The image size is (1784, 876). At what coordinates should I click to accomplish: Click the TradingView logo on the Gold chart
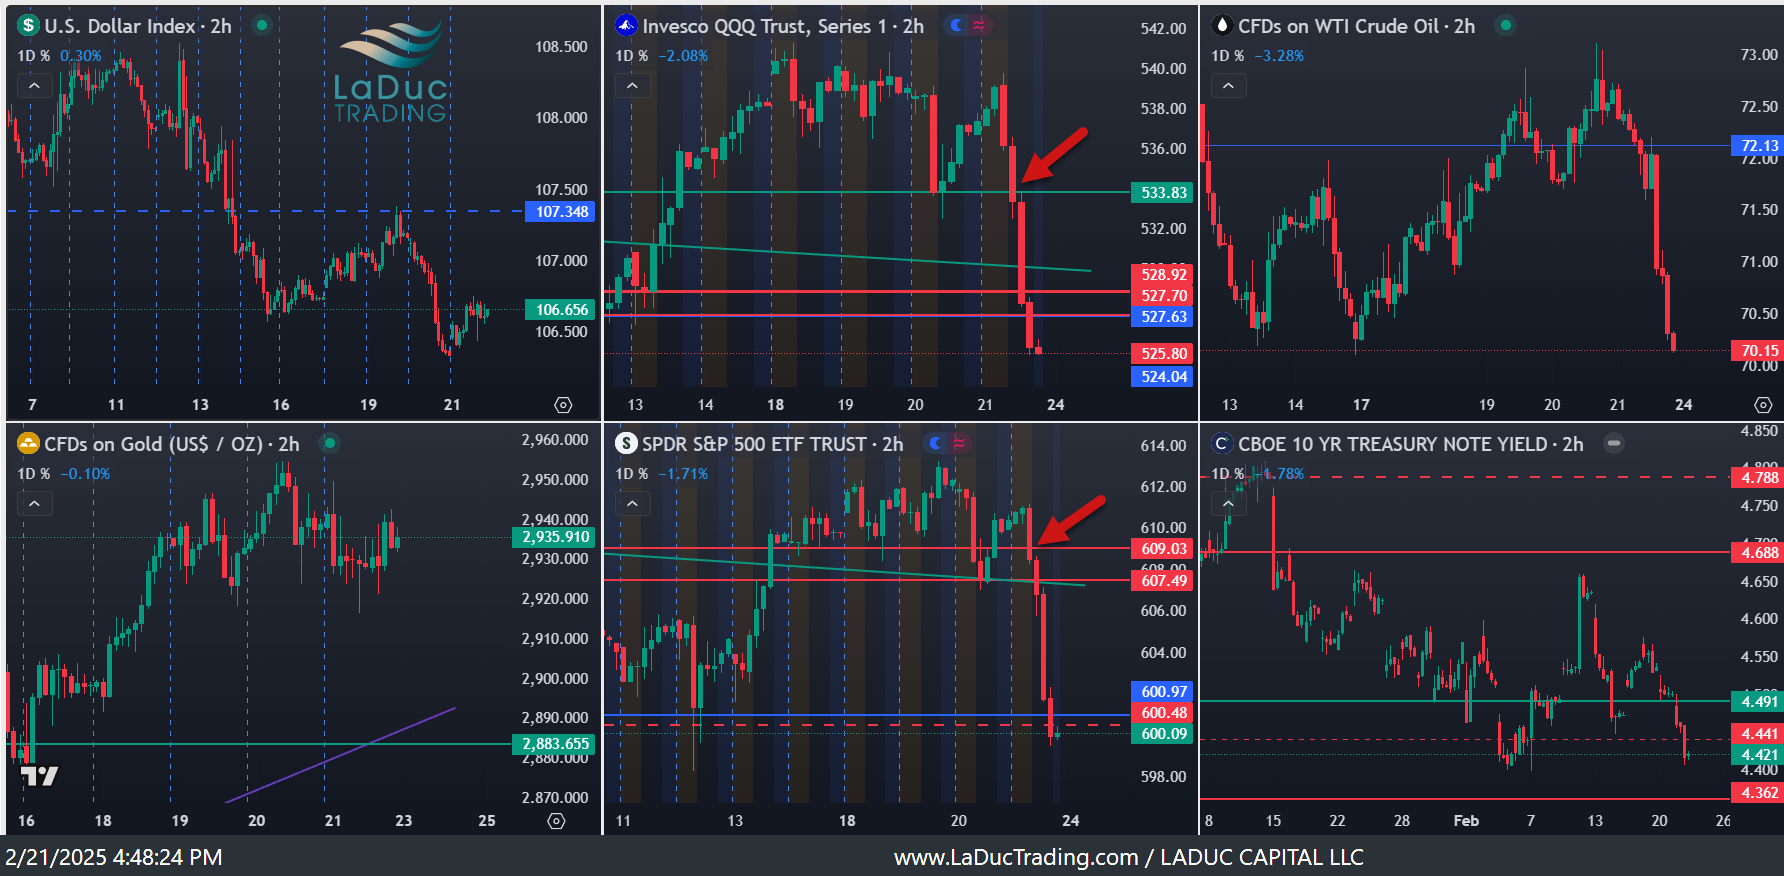point(39,776)
